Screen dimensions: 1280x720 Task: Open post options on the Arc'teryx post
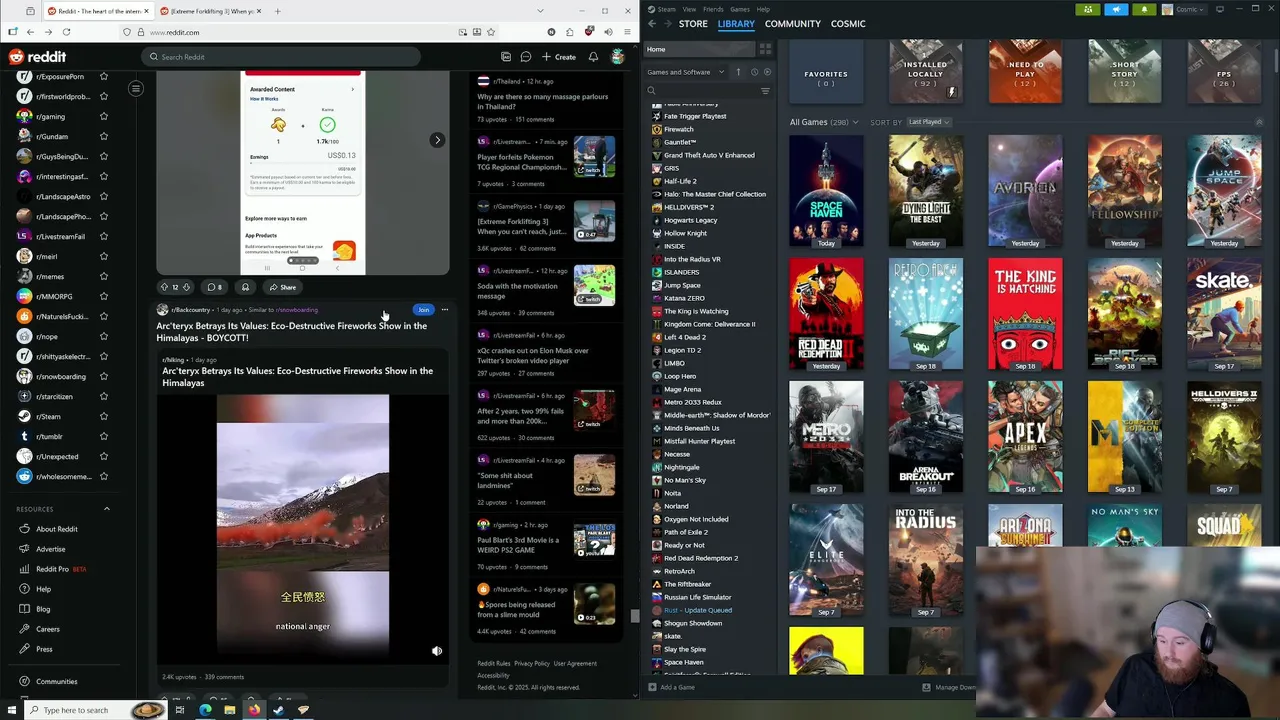[445, 310]
